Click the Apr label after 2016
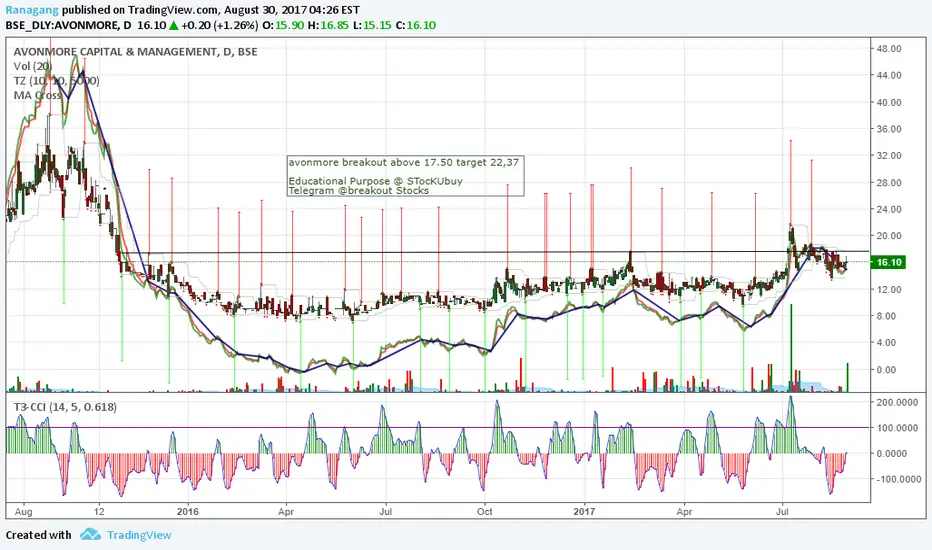This screenshot has height=550, width=932. pyautogui.click(x=286, y=511)
